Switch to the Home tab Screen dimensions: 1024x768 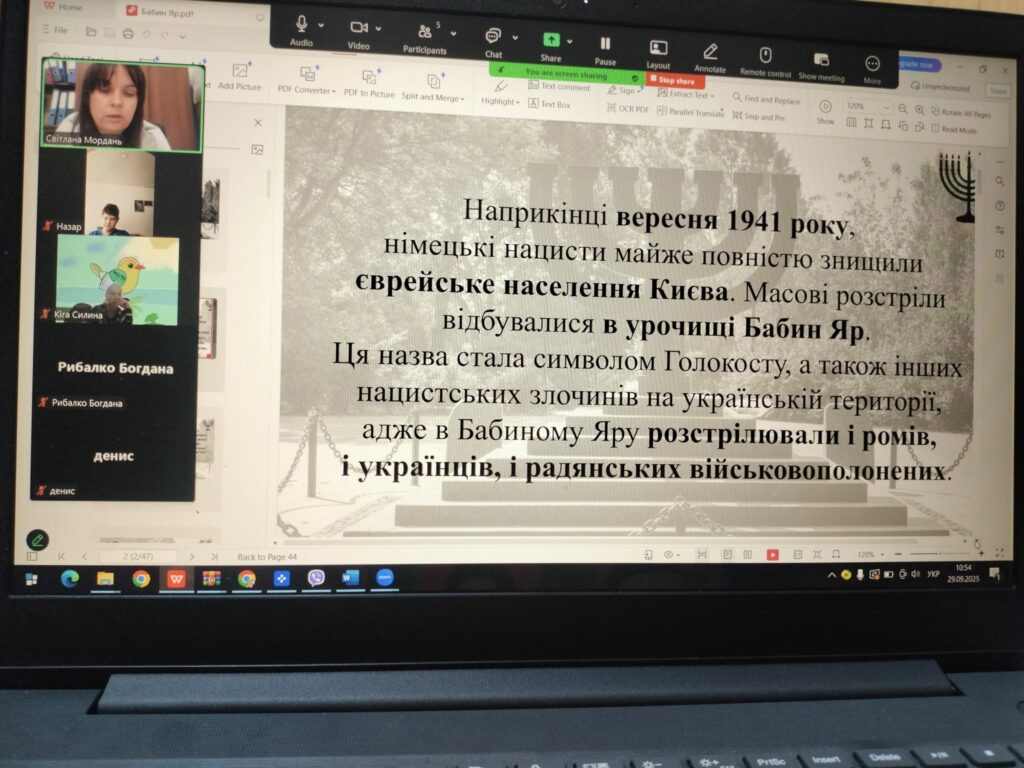point(65,7)
